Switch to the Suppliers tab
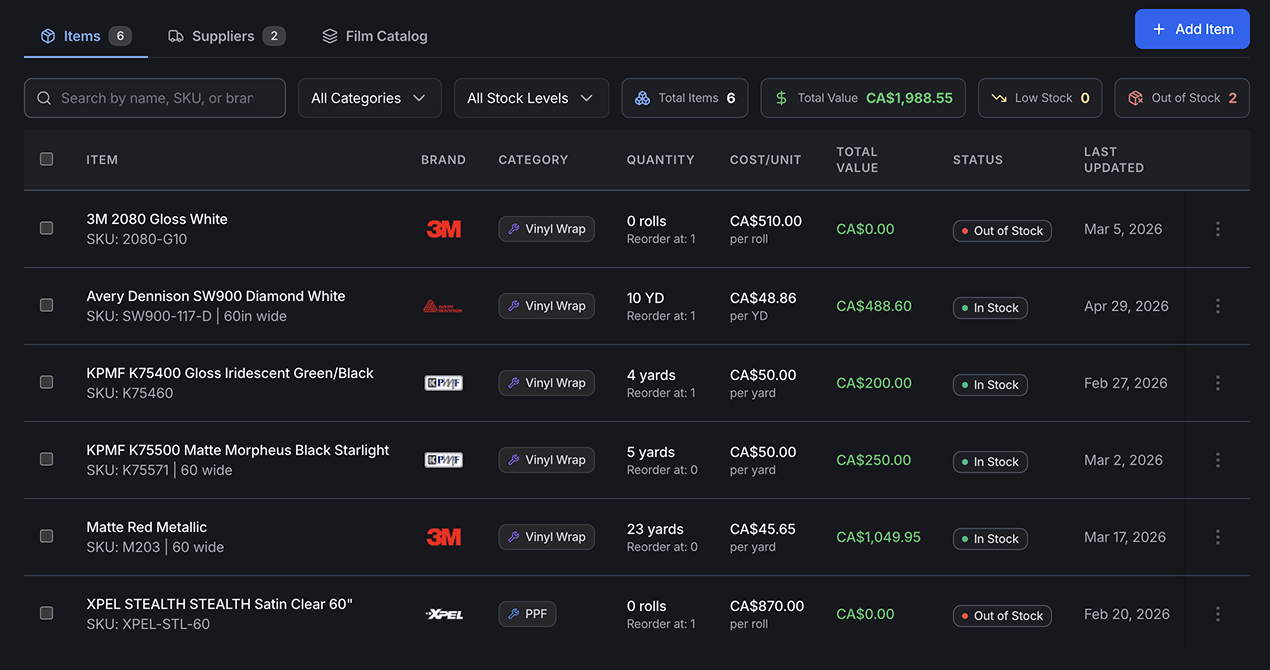The image size is (1270, 670). [x=227, y=36]
